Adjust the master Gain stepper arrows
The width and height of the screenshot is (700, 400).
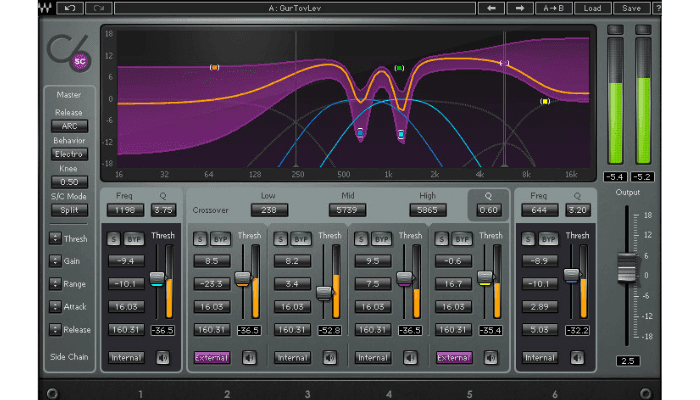pyautogui.click(x=55, y=261)
